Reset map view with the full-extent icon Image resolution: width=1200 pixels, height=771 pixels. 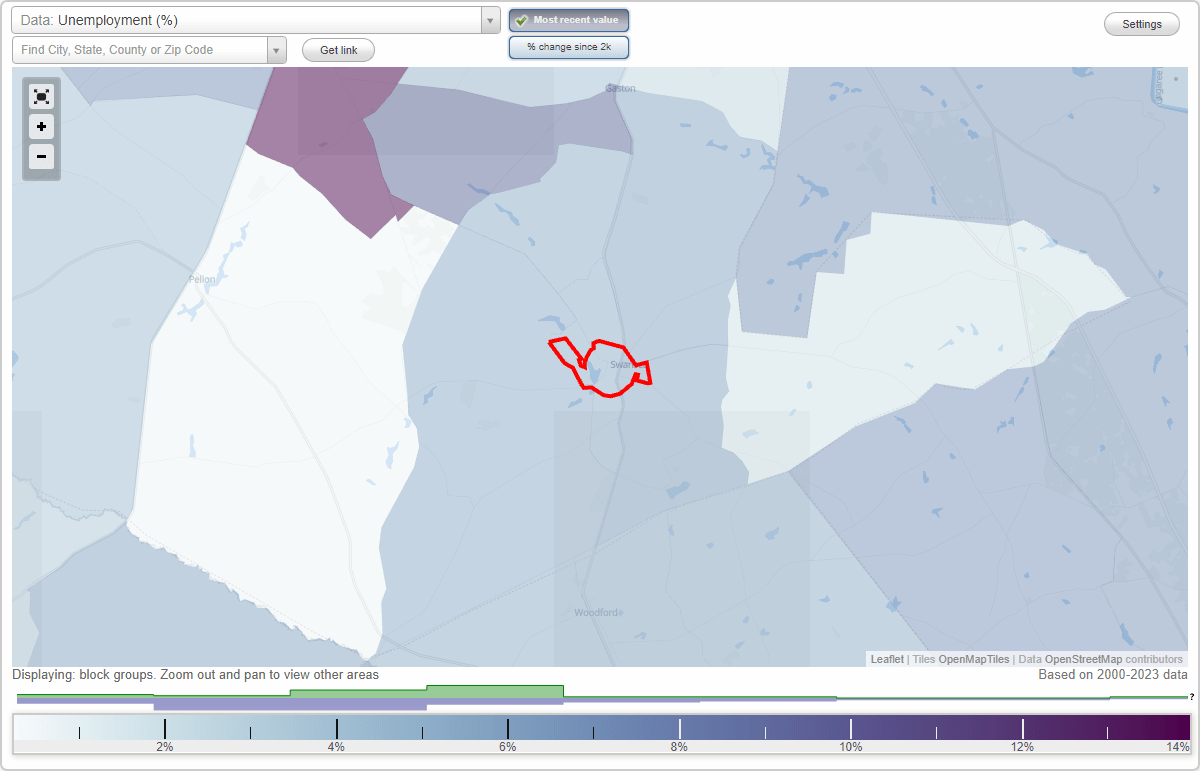41,96
